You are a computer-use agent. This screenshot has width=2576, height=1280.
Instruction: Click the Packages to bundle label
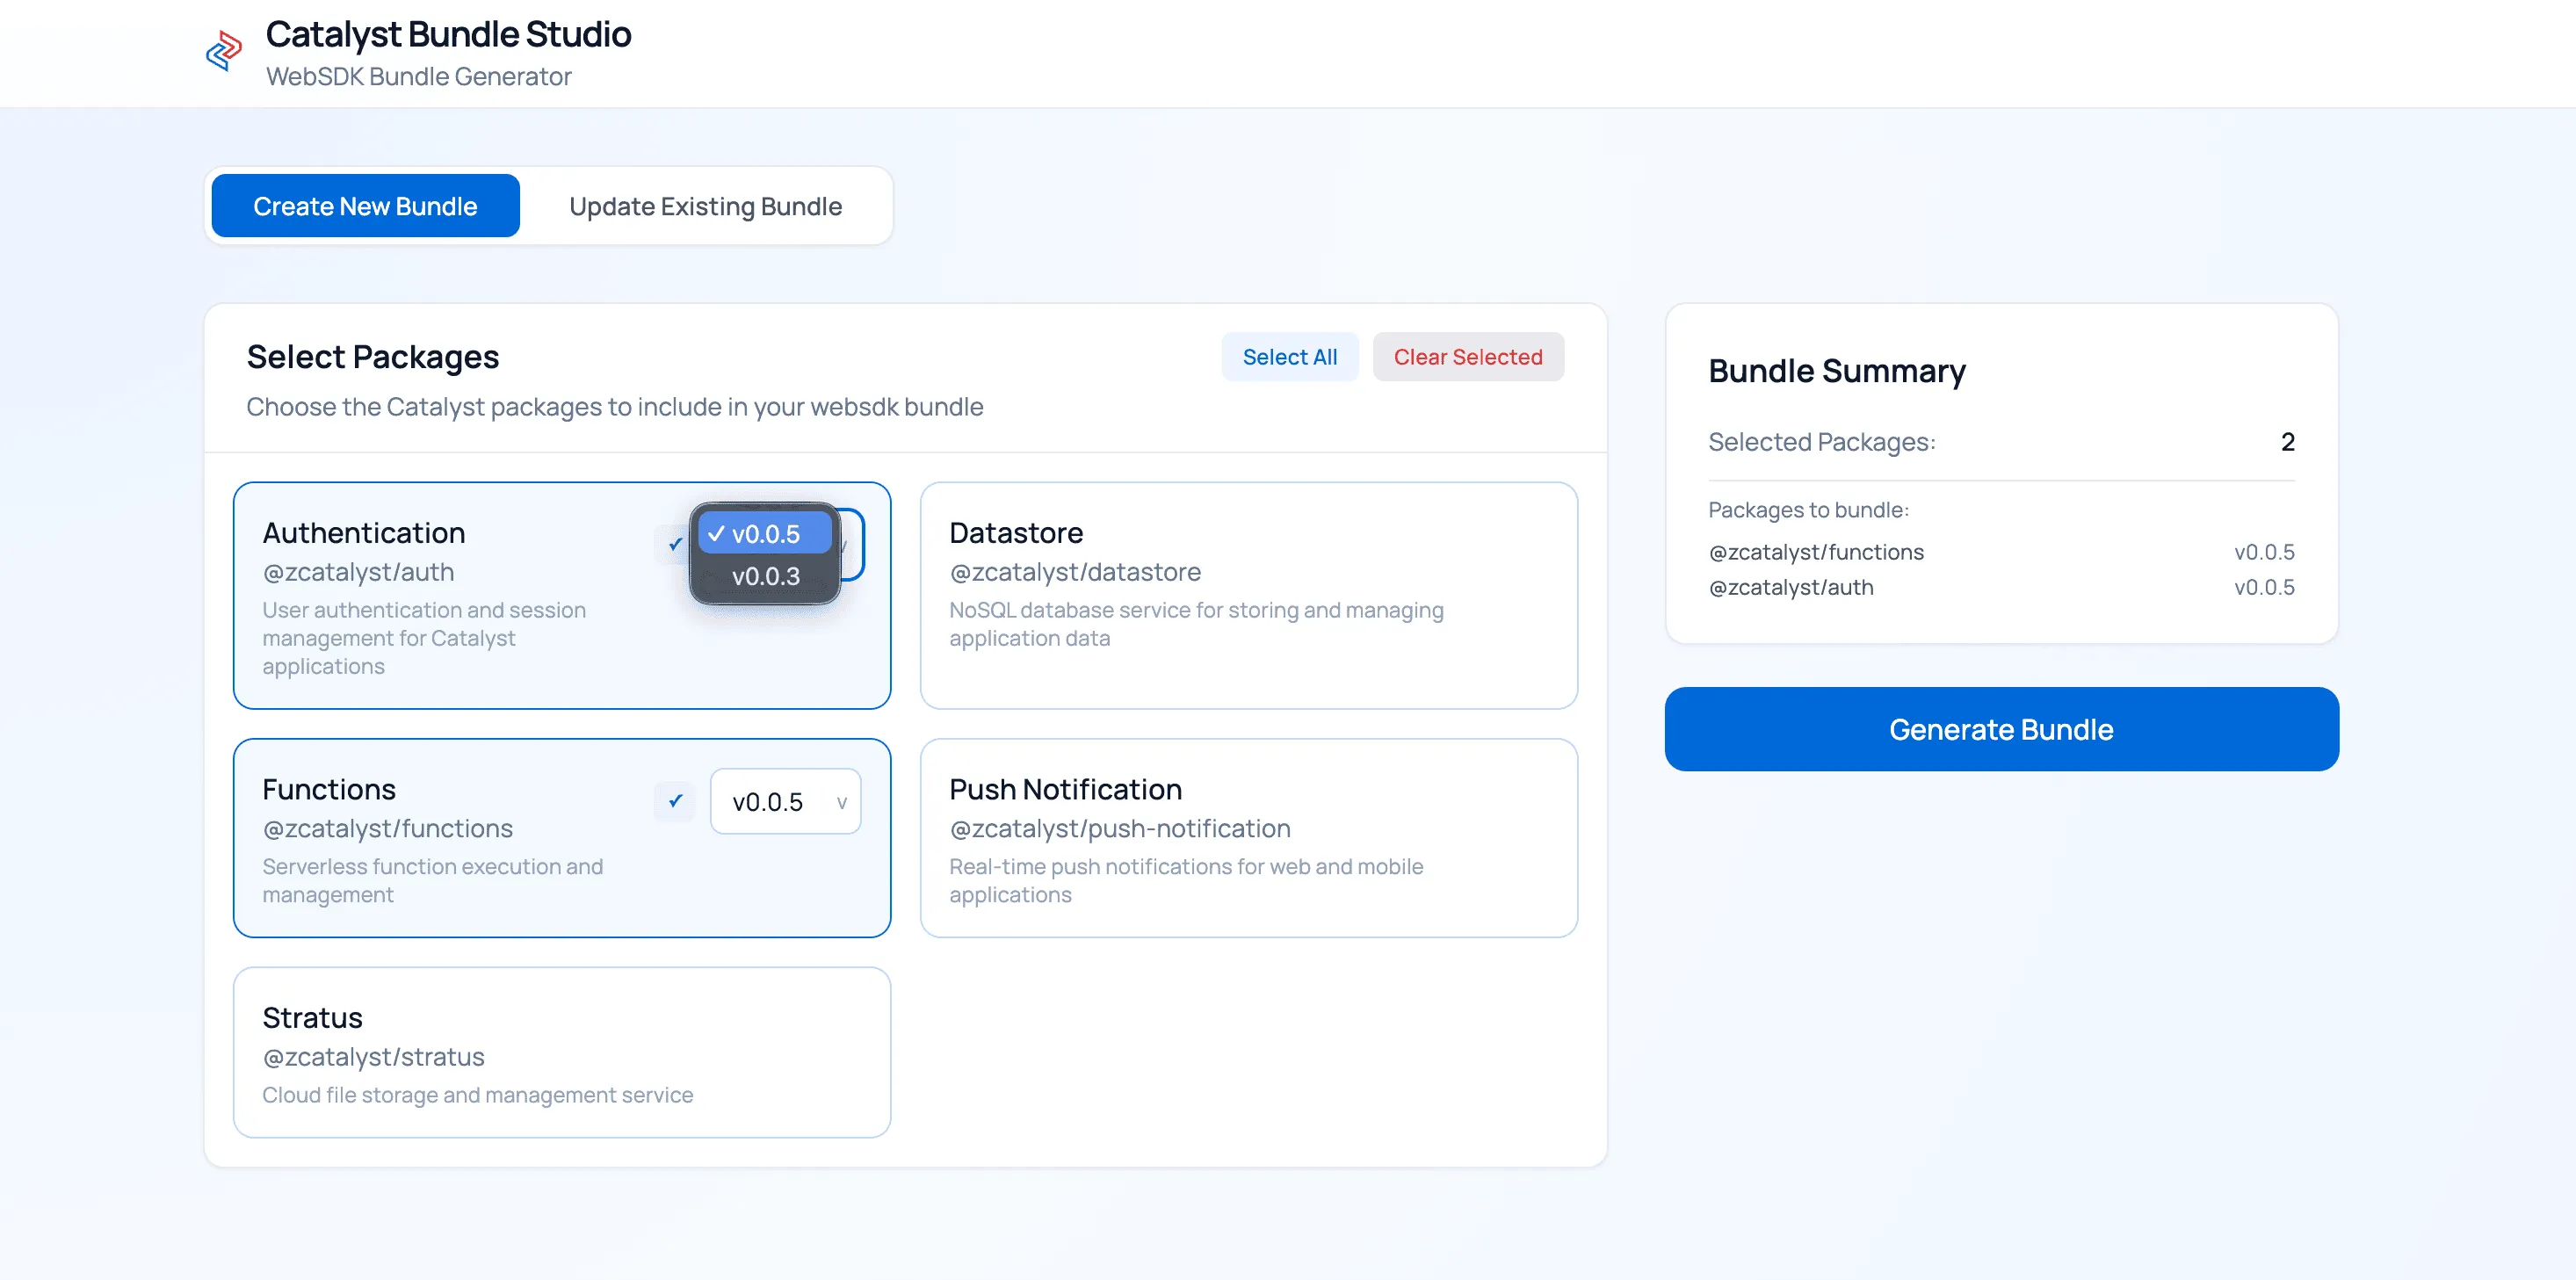click(1808, 510)
